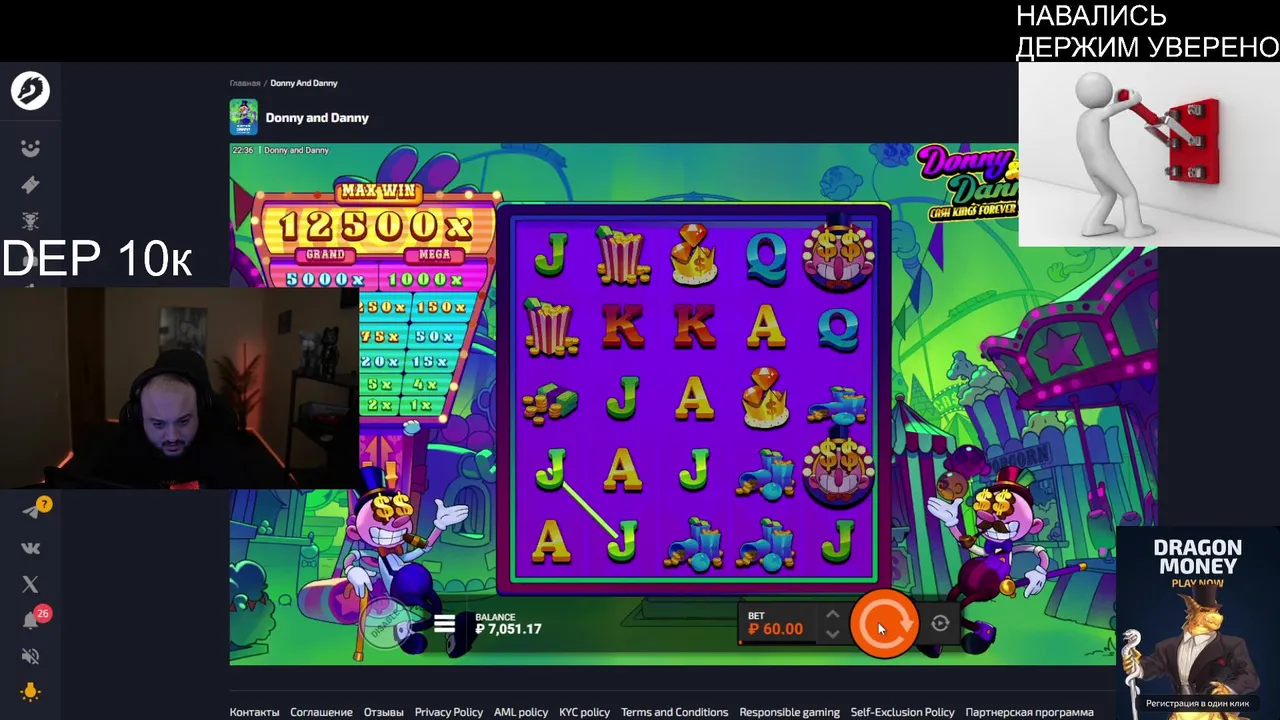Open the Отзывы footer link
Viewport: 1280px width, 720px height.
[384, 712]
